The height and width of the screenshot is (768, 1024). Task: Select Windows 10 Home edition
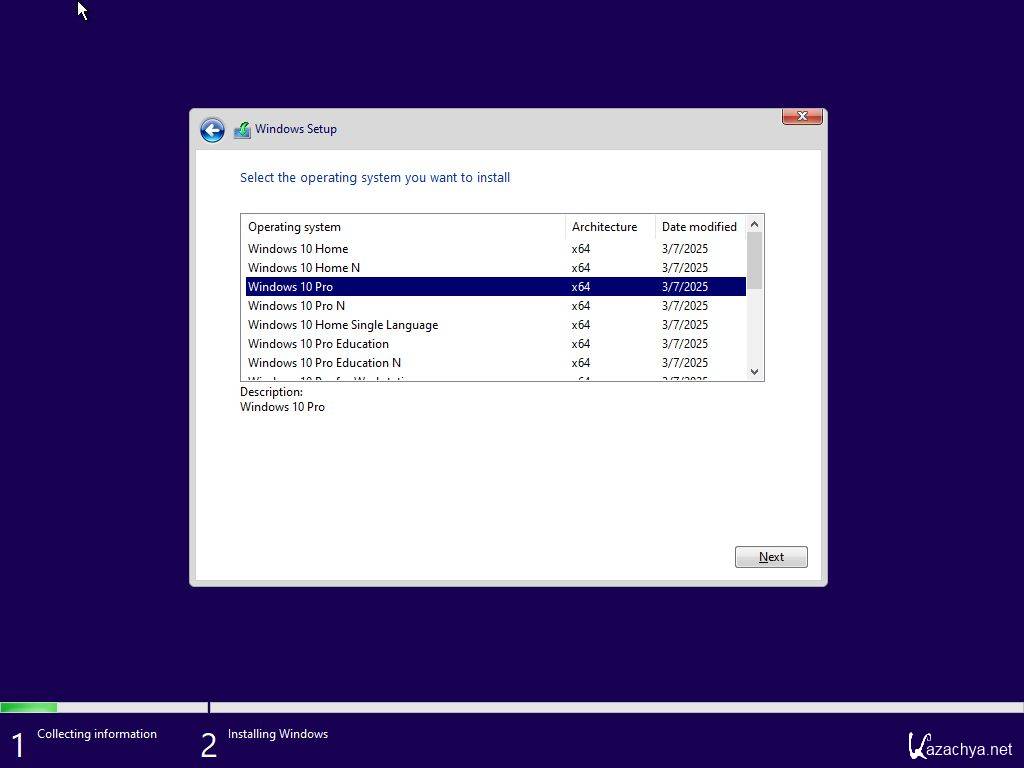298,249
